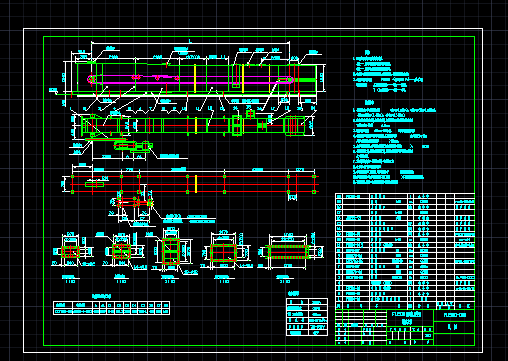The image size is (508, 361).
Task: Click the lower cyan technical requirements paragraph
Action: pos(394,143)
